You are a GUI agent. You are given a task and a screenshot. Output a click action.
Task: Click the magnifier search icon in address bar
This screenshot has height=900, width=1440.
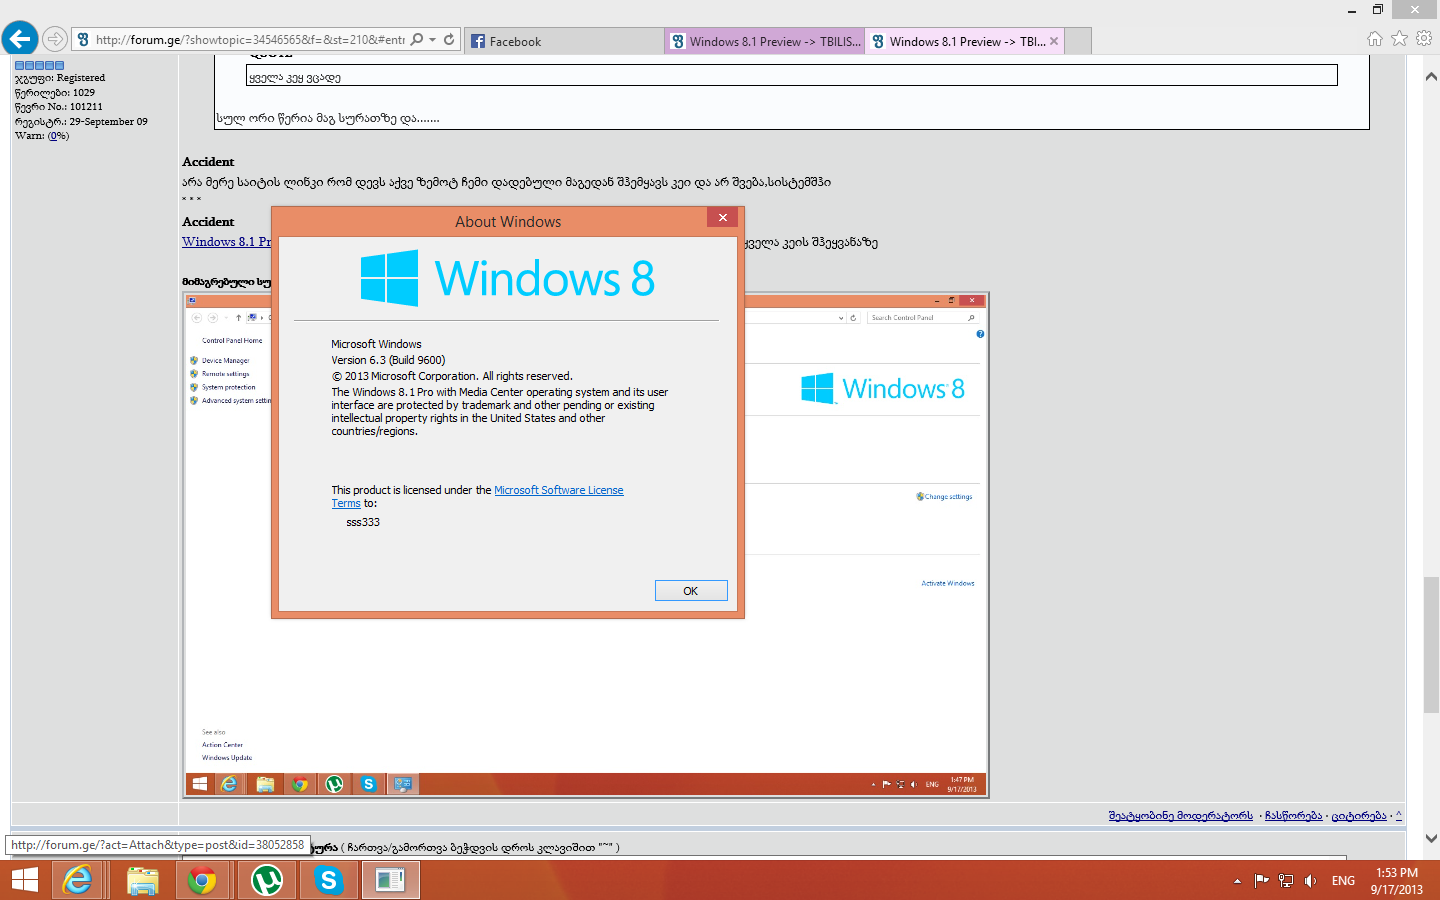[x=417, y=40]
